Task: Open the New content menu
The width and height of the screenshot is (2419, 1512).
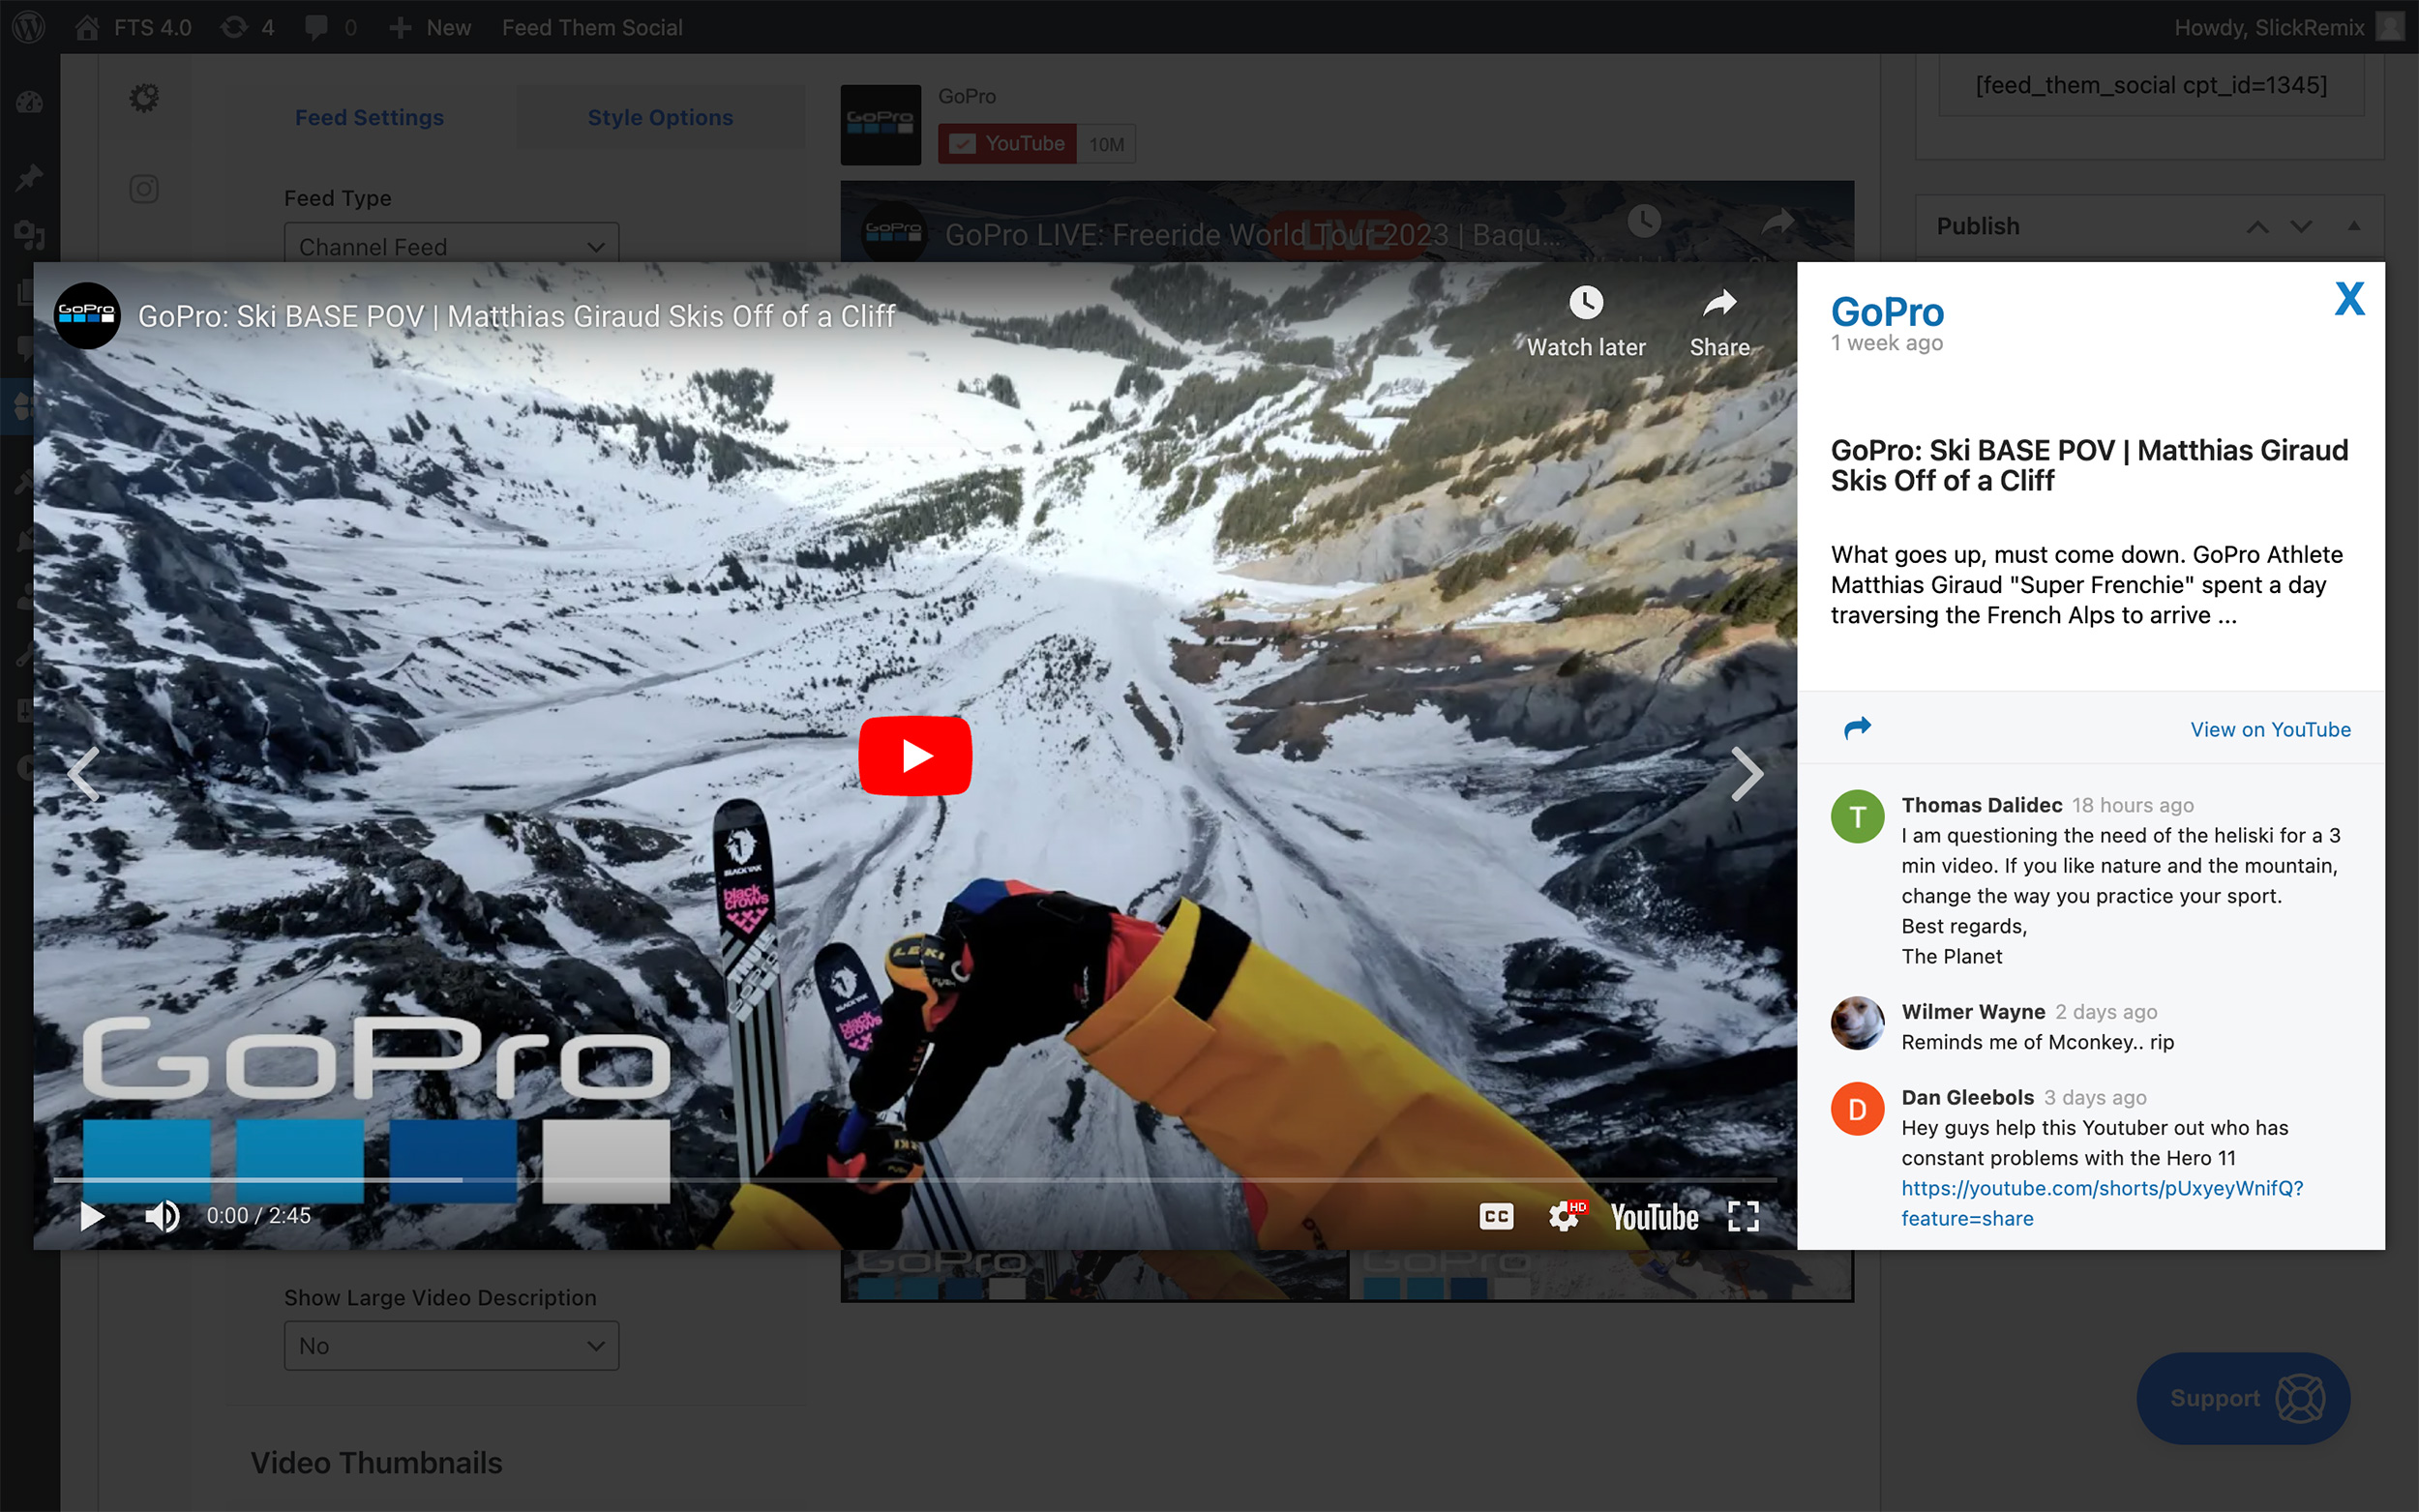Action: click(430, 27)
